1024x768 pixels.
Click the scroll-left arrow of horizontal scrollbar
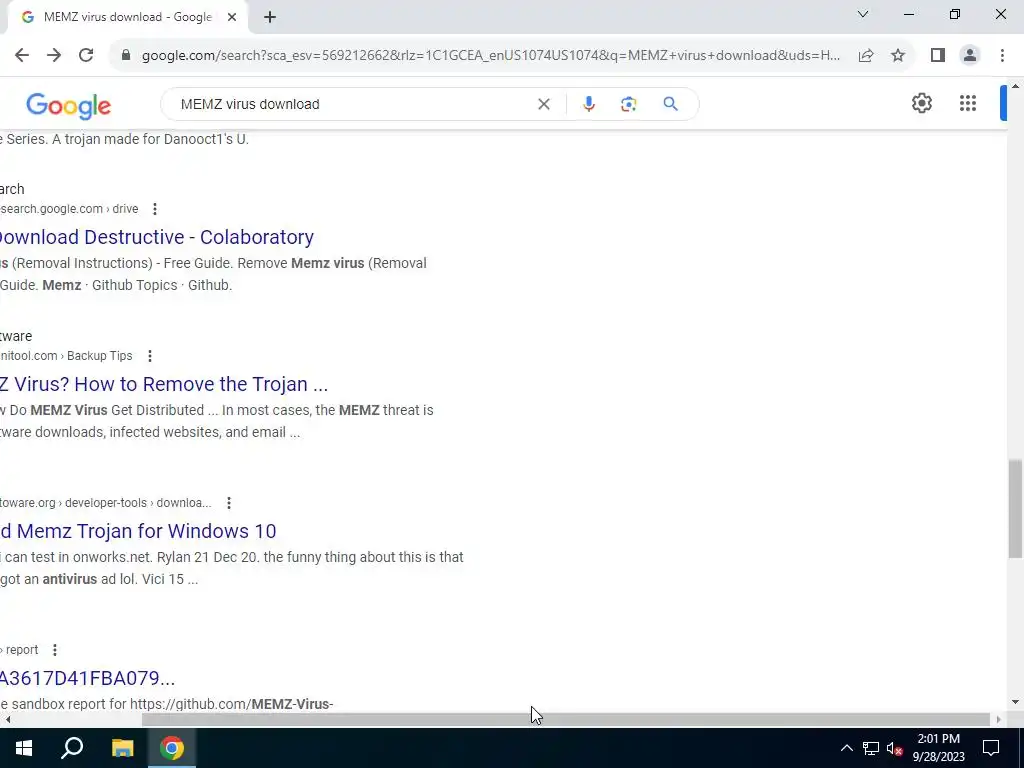coord(8,720)
